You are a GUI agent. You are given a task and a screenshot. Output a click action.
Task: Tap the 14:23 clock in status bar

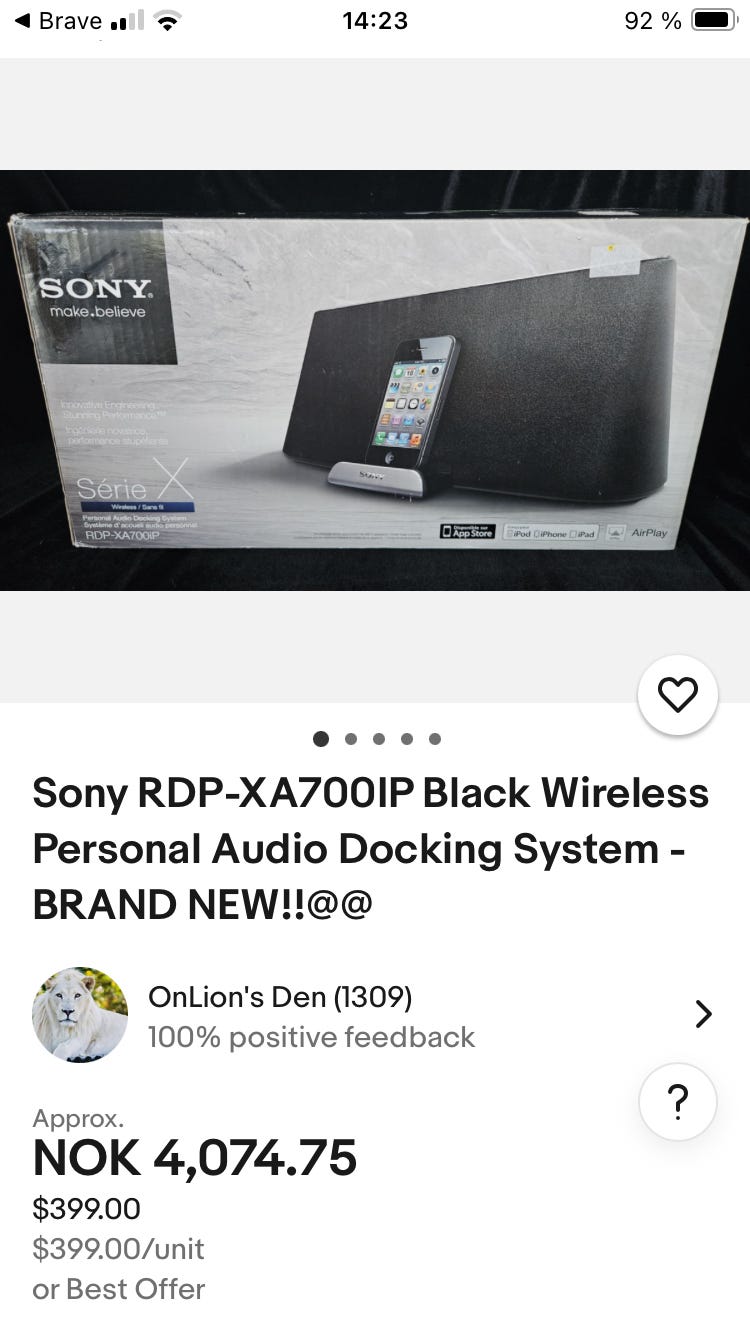(x=375, y=20)
